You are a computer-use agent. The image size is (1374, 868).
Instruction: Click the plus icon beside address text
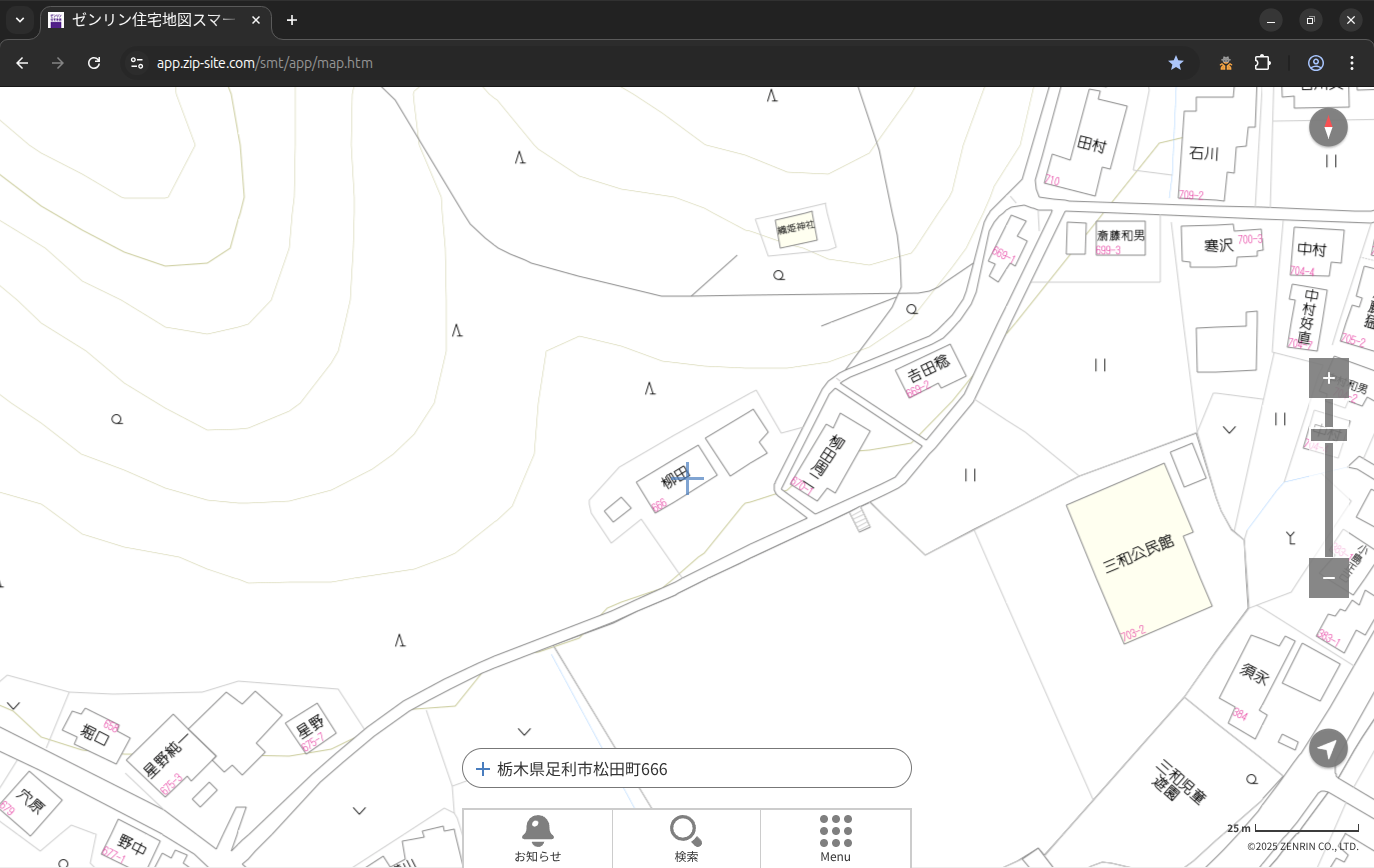pyautogui.click(x=483, y=769)
